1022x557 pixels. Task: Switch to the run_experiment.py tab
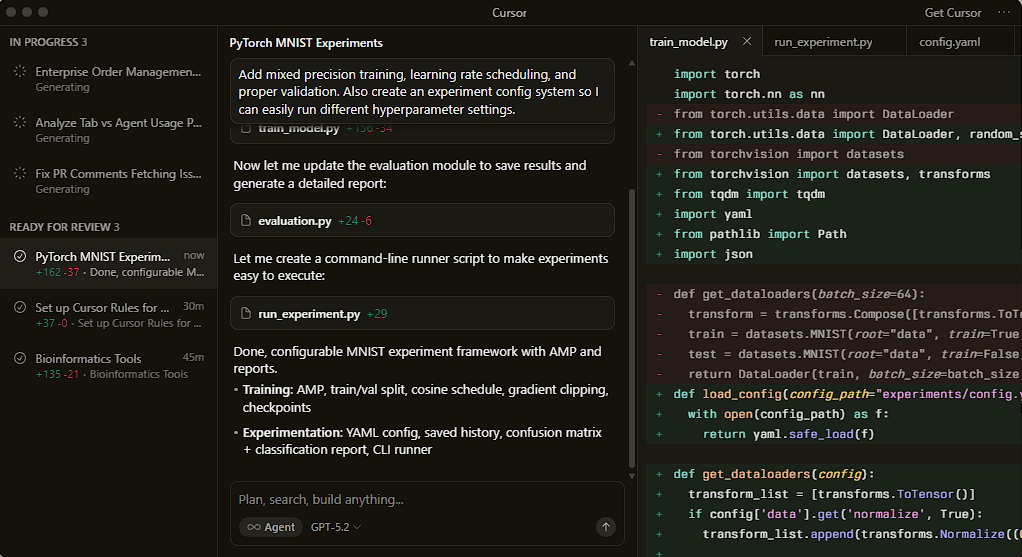point(823,42)
